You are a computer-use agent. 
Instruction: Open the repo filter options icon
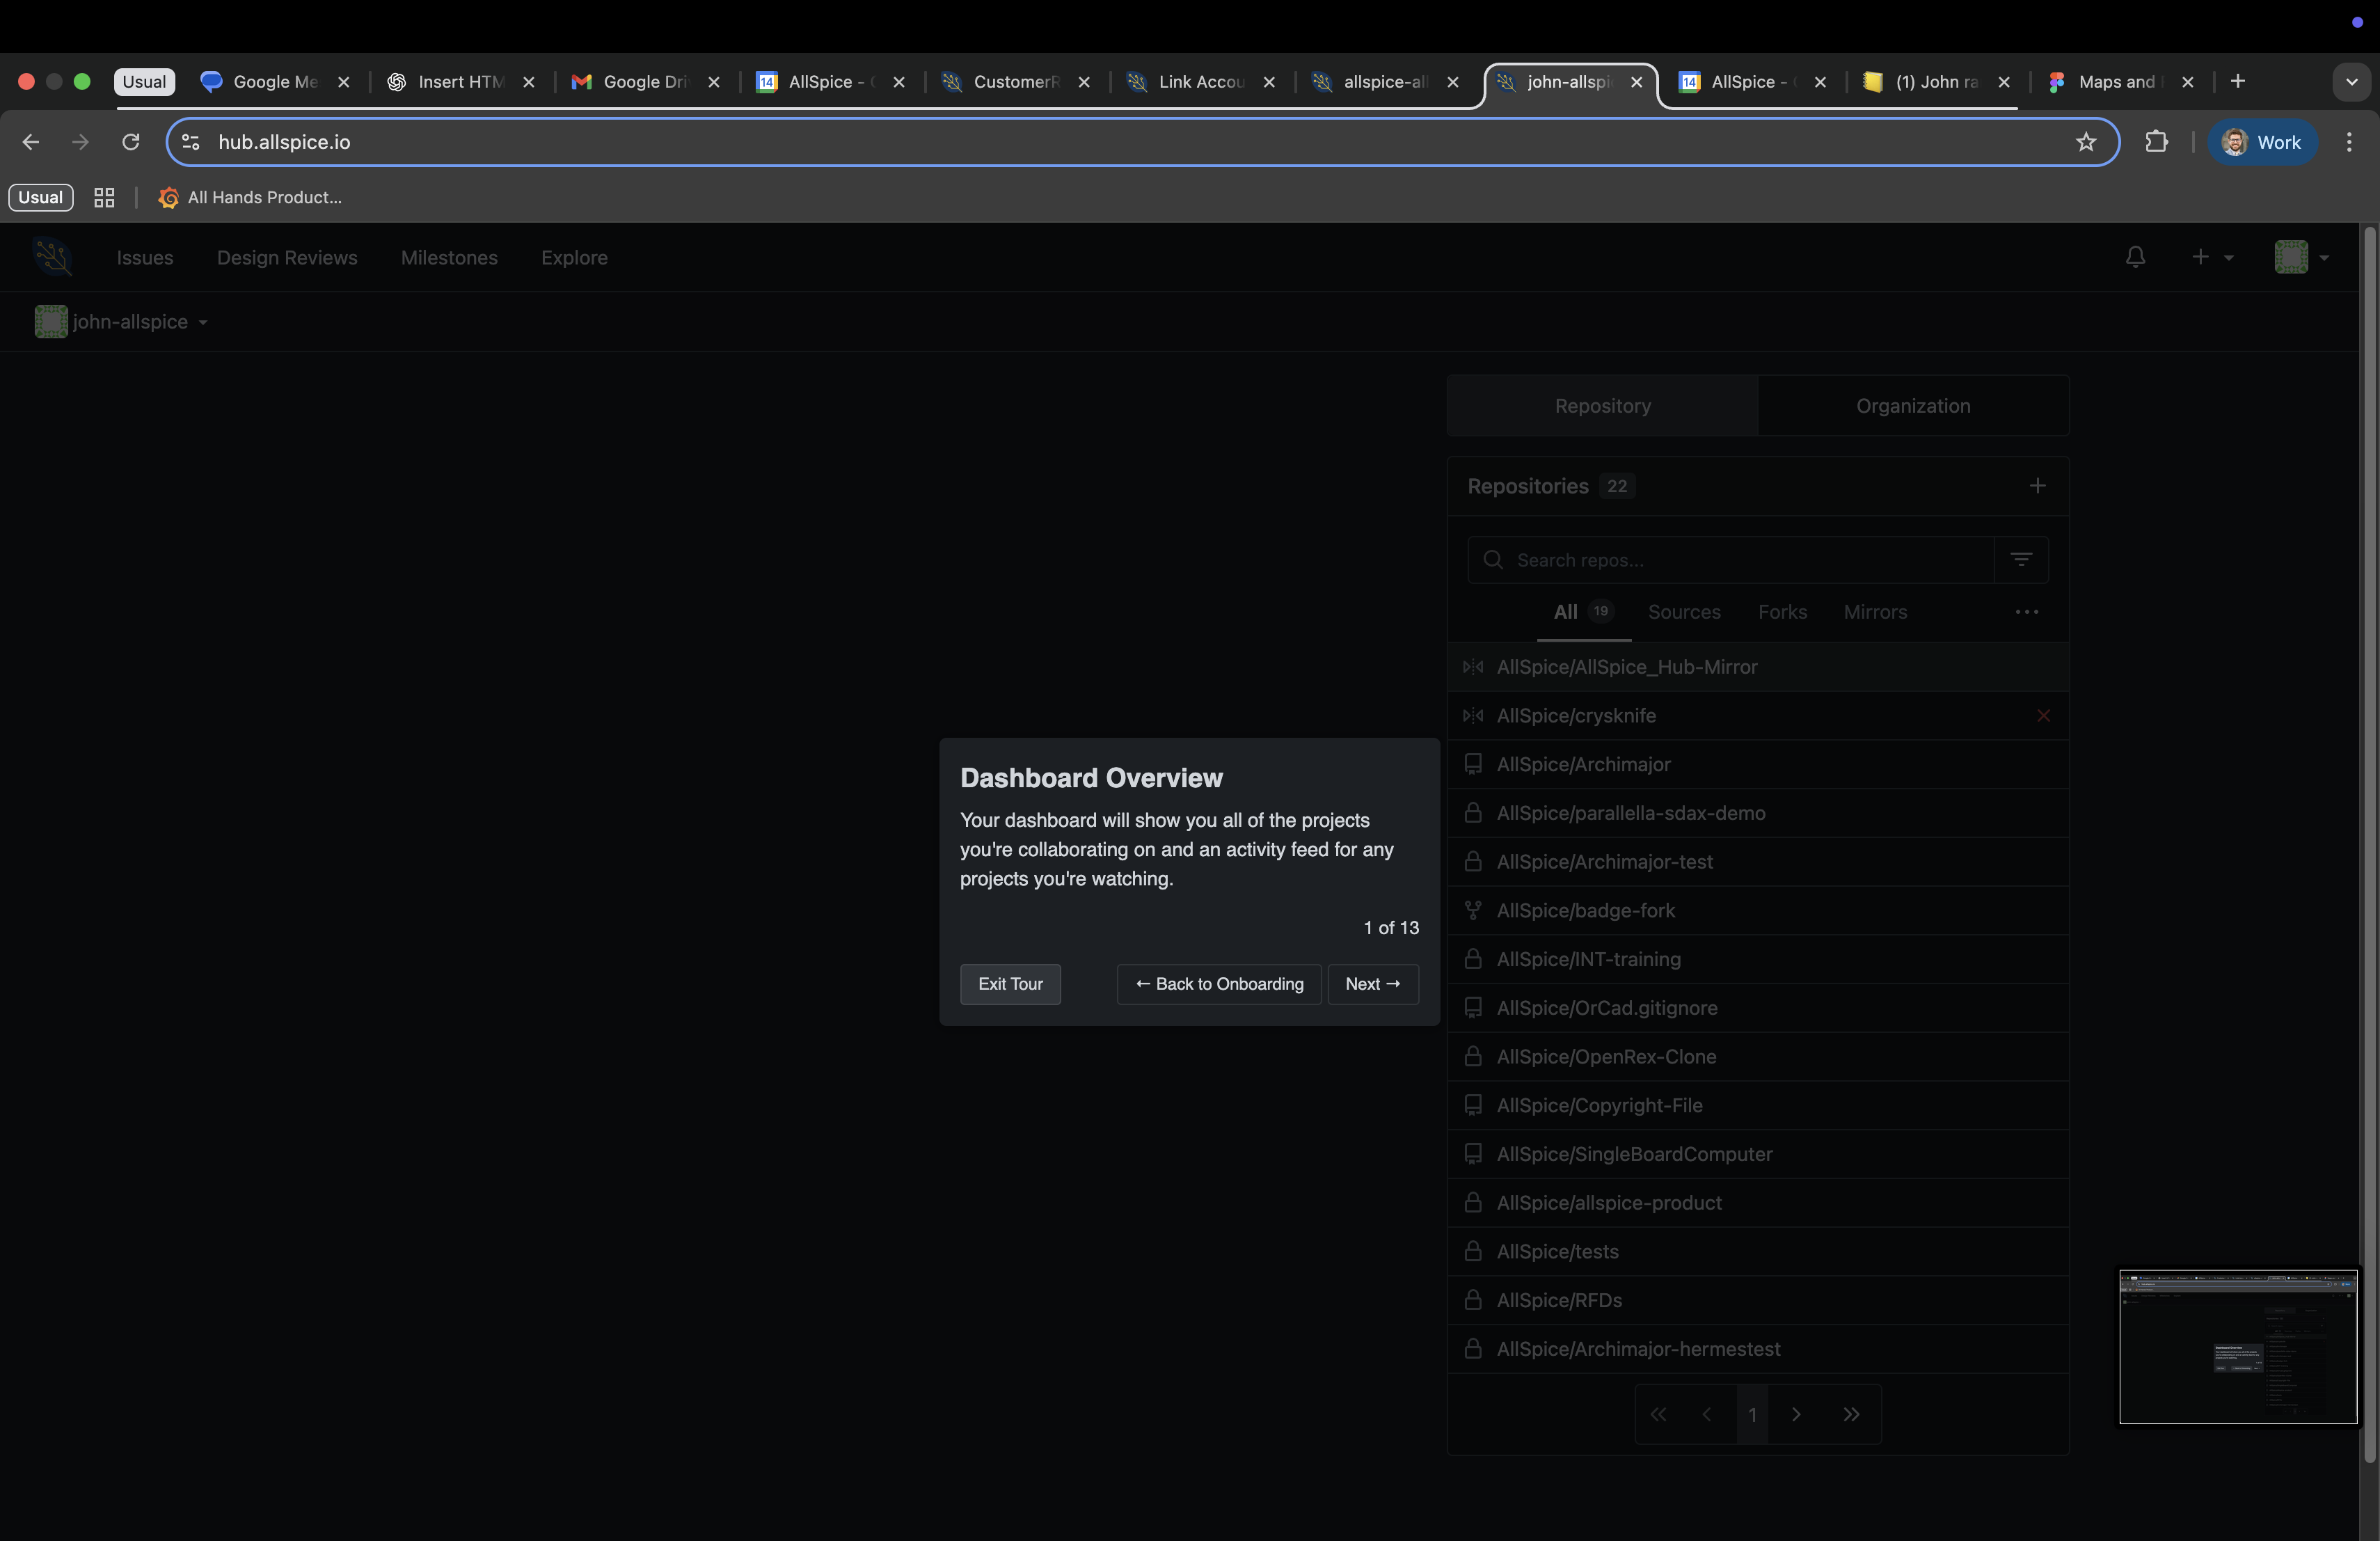click(2021, 560)
